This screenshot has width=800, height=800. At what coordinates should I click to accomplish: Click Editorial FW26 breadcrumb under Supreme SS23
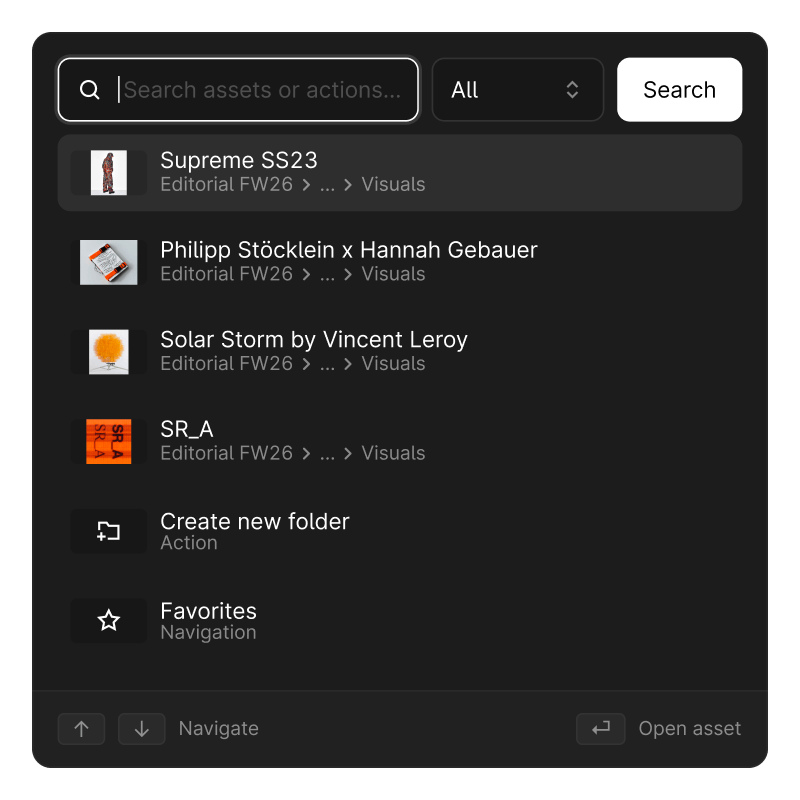coord(227,184)
